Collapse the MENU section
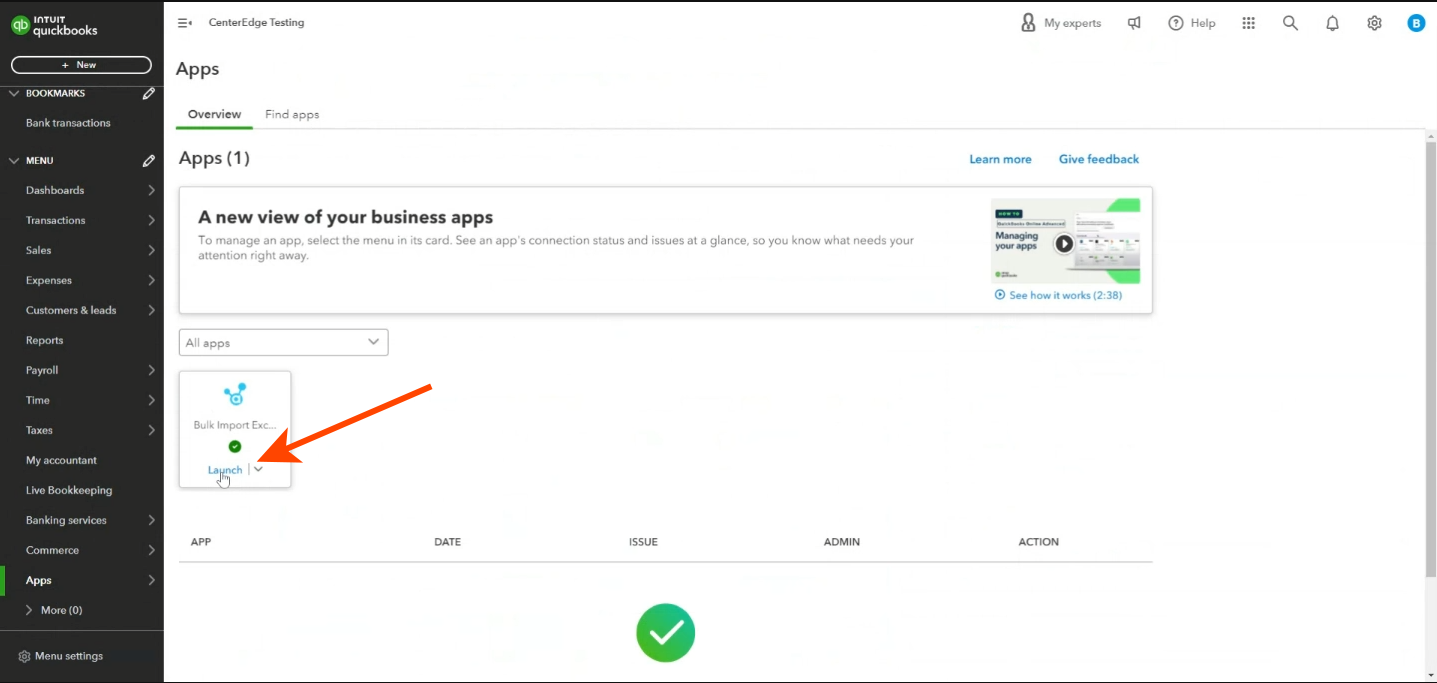The width and height of the screenshot is (1437, 683). coord(14,160)
